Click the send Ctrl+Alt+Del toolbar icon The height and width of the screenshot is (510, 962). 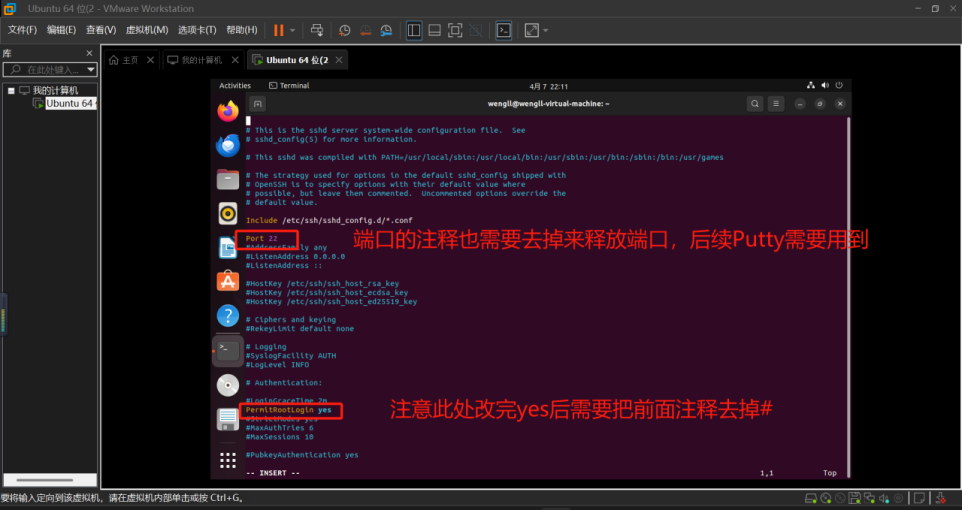coord(317,30)
